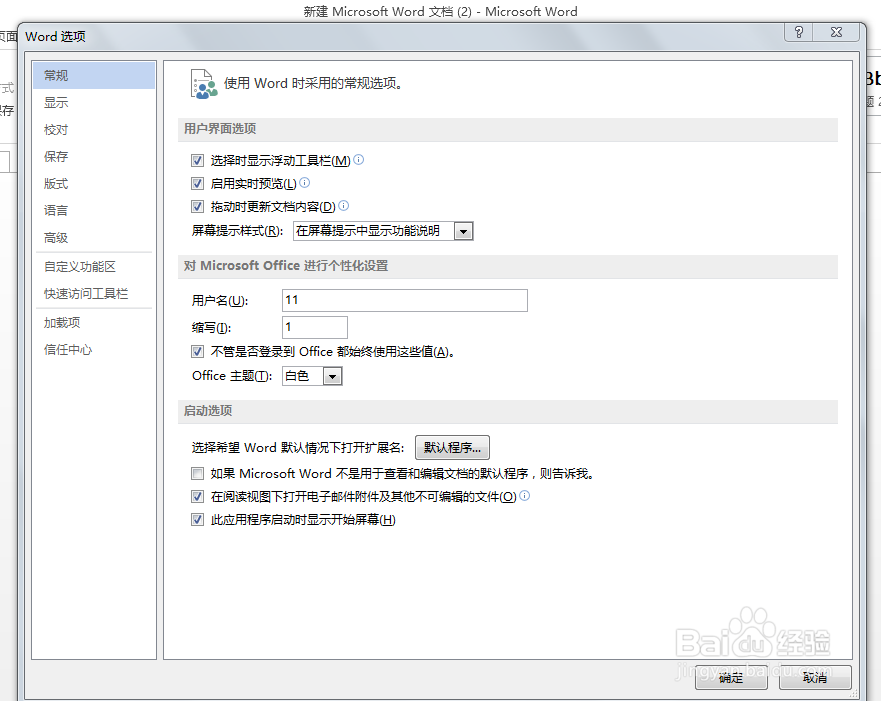Click the info icon beside 在阅读视图下打开电子邮件附件
The image size is (881, 701).
point(524,495)
